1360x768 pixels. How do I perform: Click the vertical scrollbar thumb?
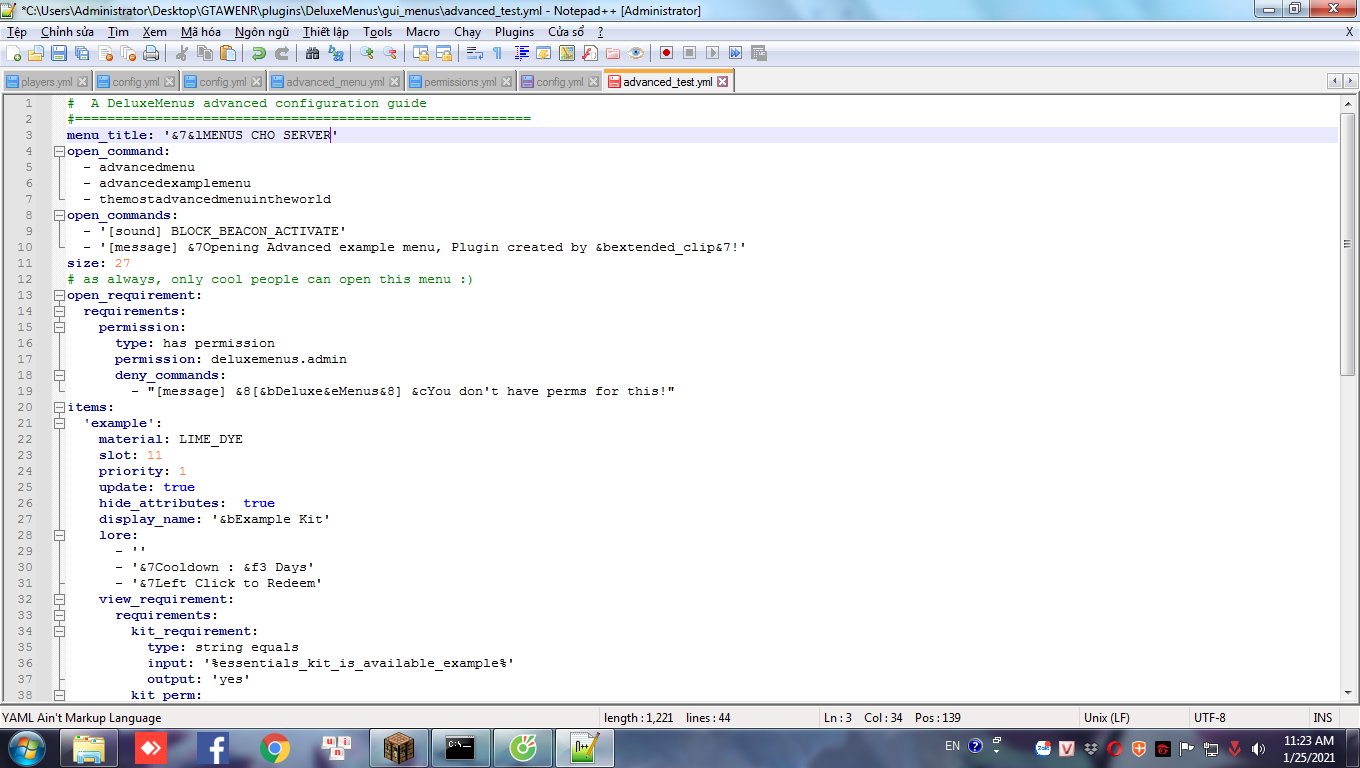coord(1348,243)
